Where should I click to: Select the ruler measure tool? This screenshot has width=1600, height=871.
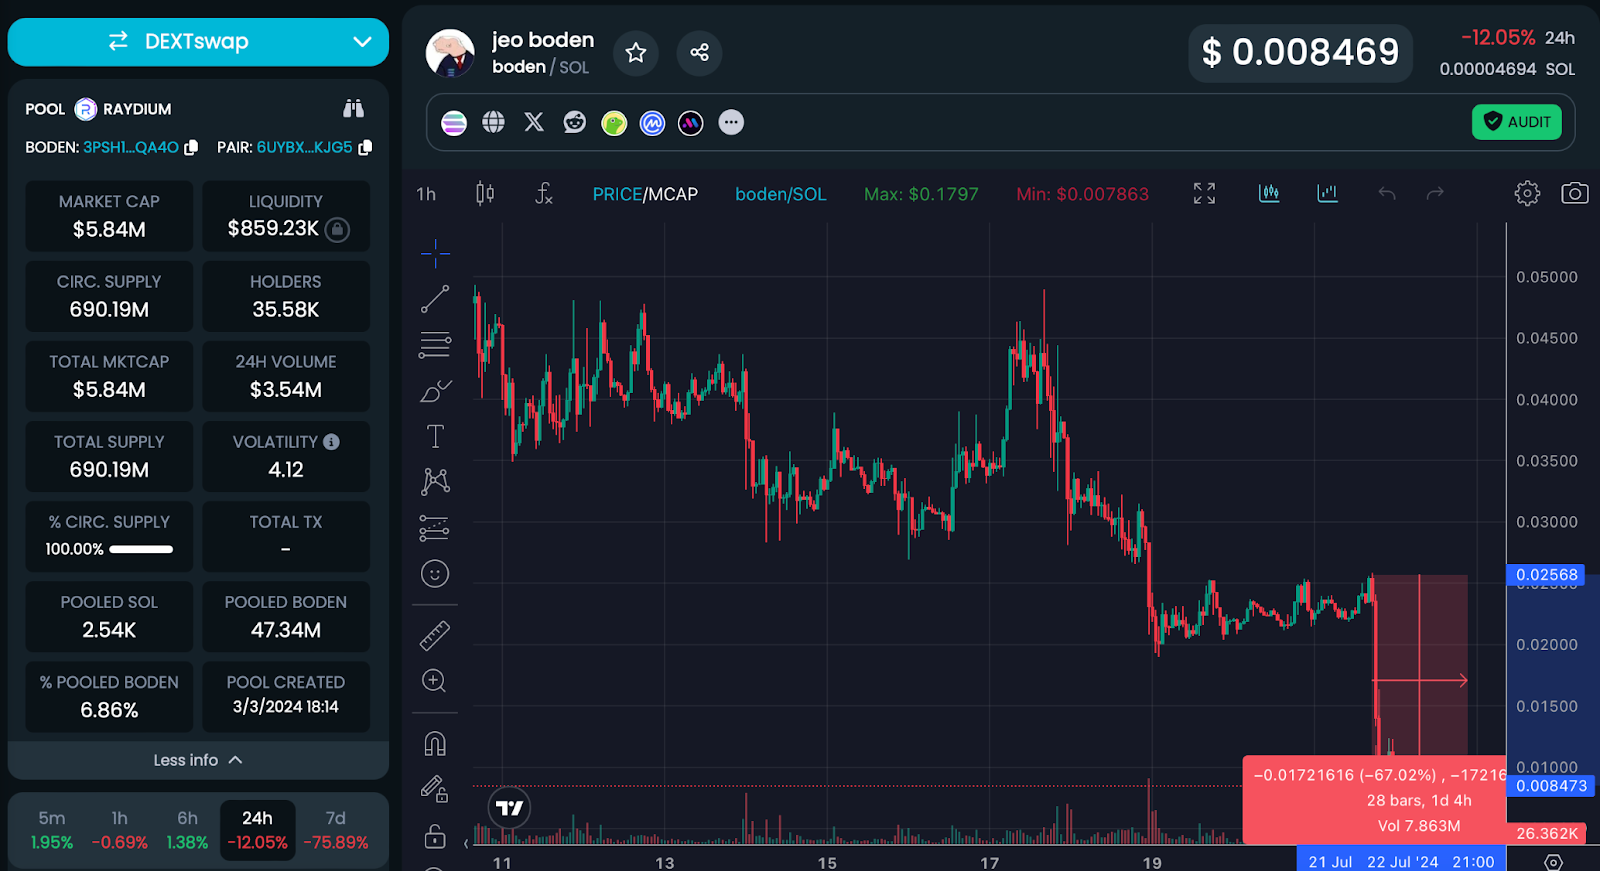coord(435,635)
